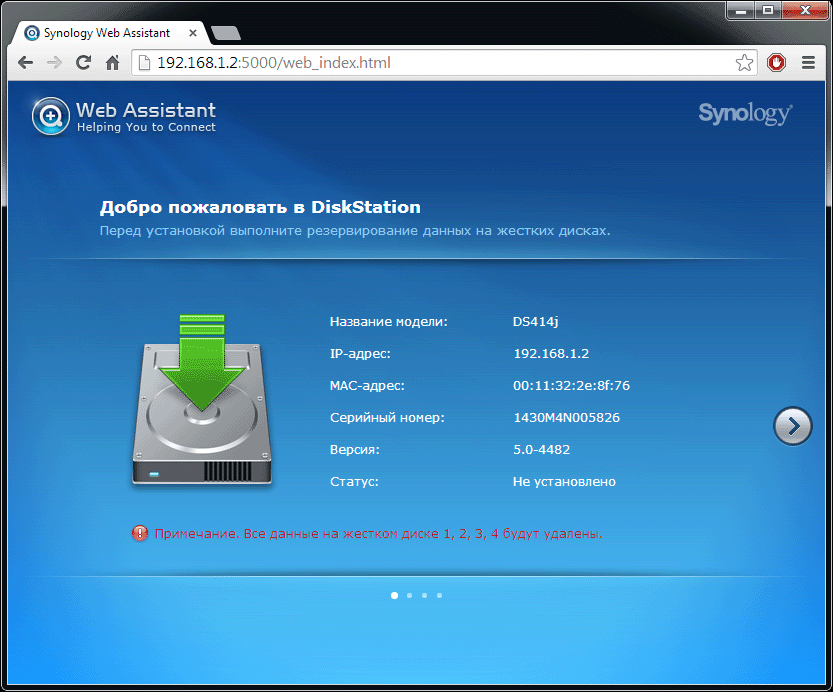Minimize the browser window

tap(741, 11)
